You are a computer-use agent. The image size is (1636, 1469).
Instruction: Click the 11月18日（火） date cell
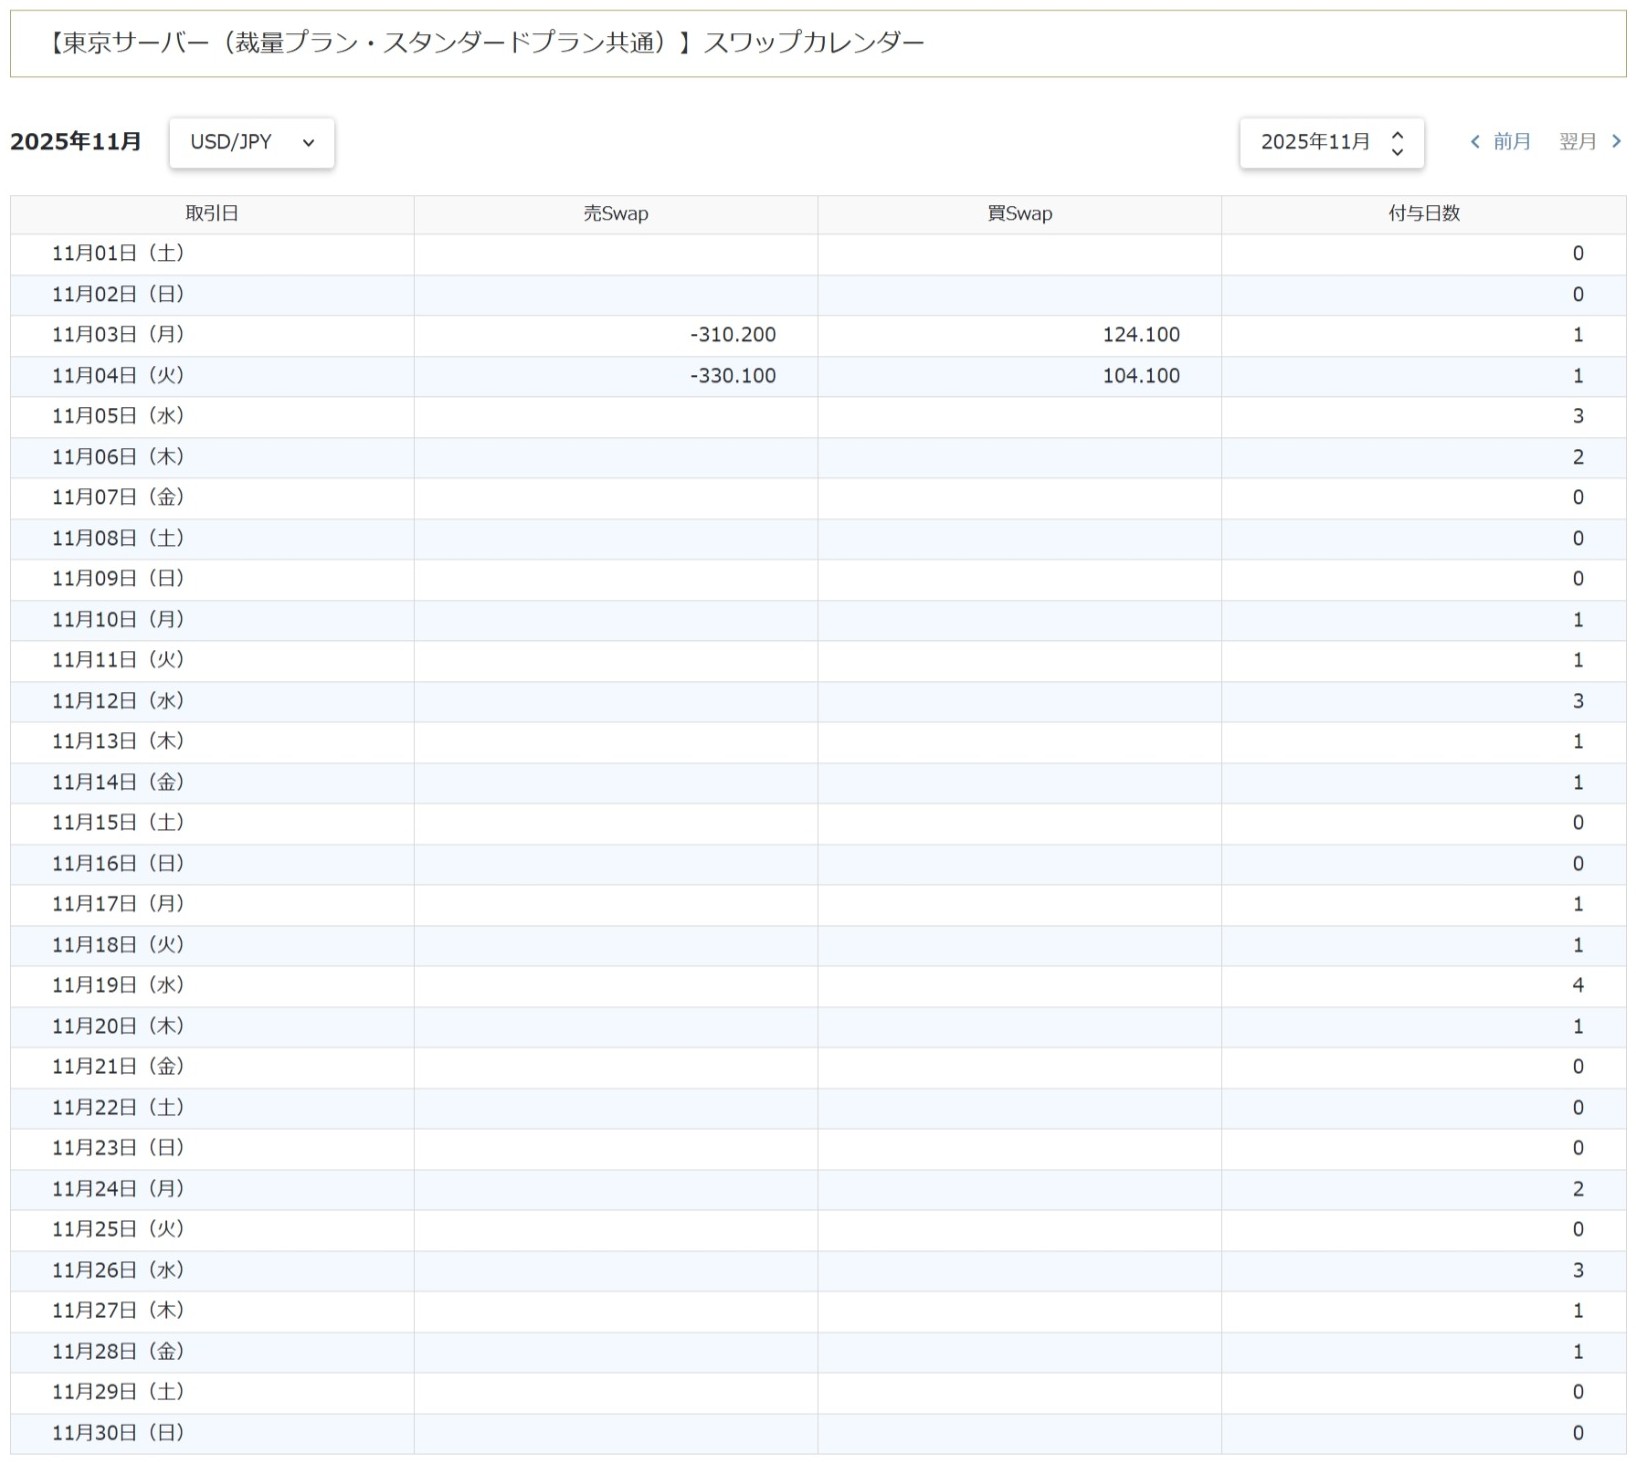pyautogui.click(x=212, y=945)
